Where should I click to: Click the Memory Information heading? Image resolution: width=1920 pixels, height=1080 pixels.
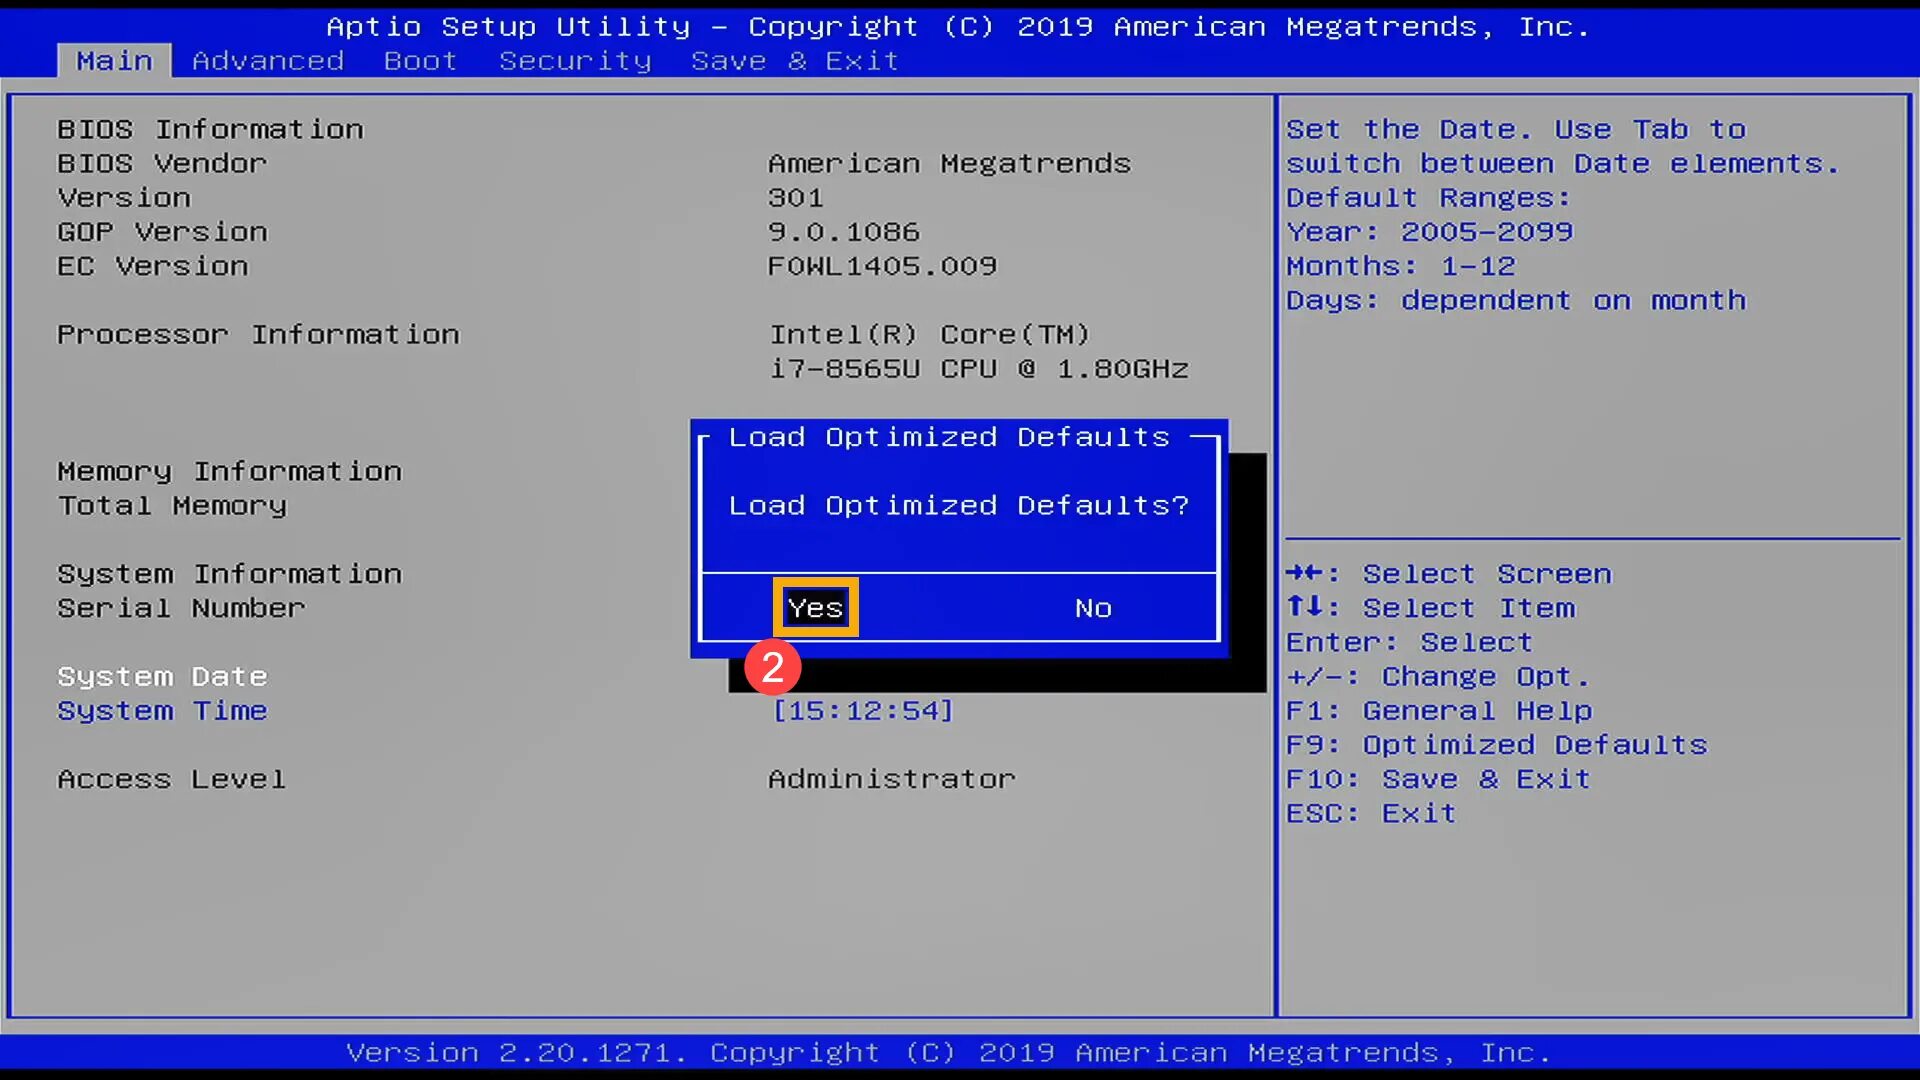(229, 471)
